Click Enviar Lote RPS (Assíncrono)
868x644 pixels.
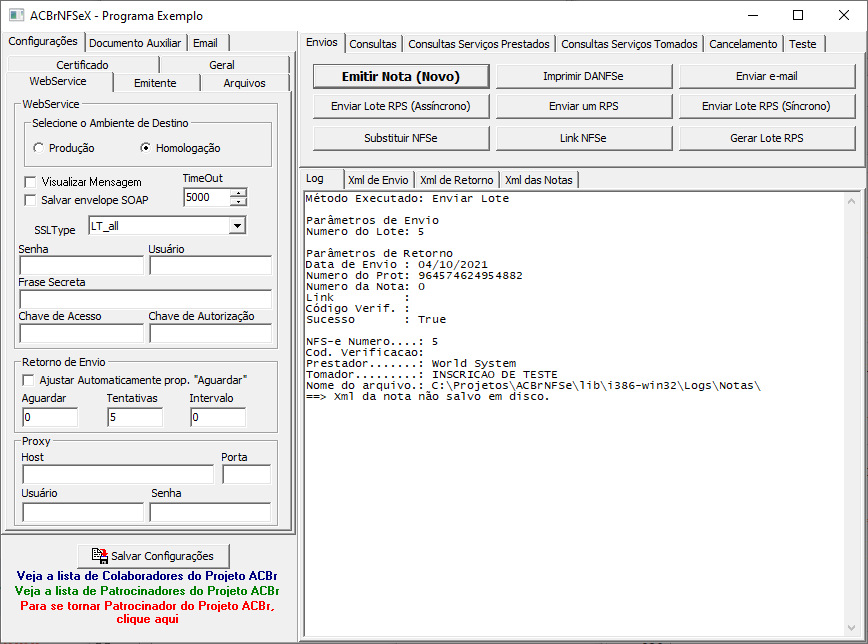pyautogui.click(x=401, y=106)
